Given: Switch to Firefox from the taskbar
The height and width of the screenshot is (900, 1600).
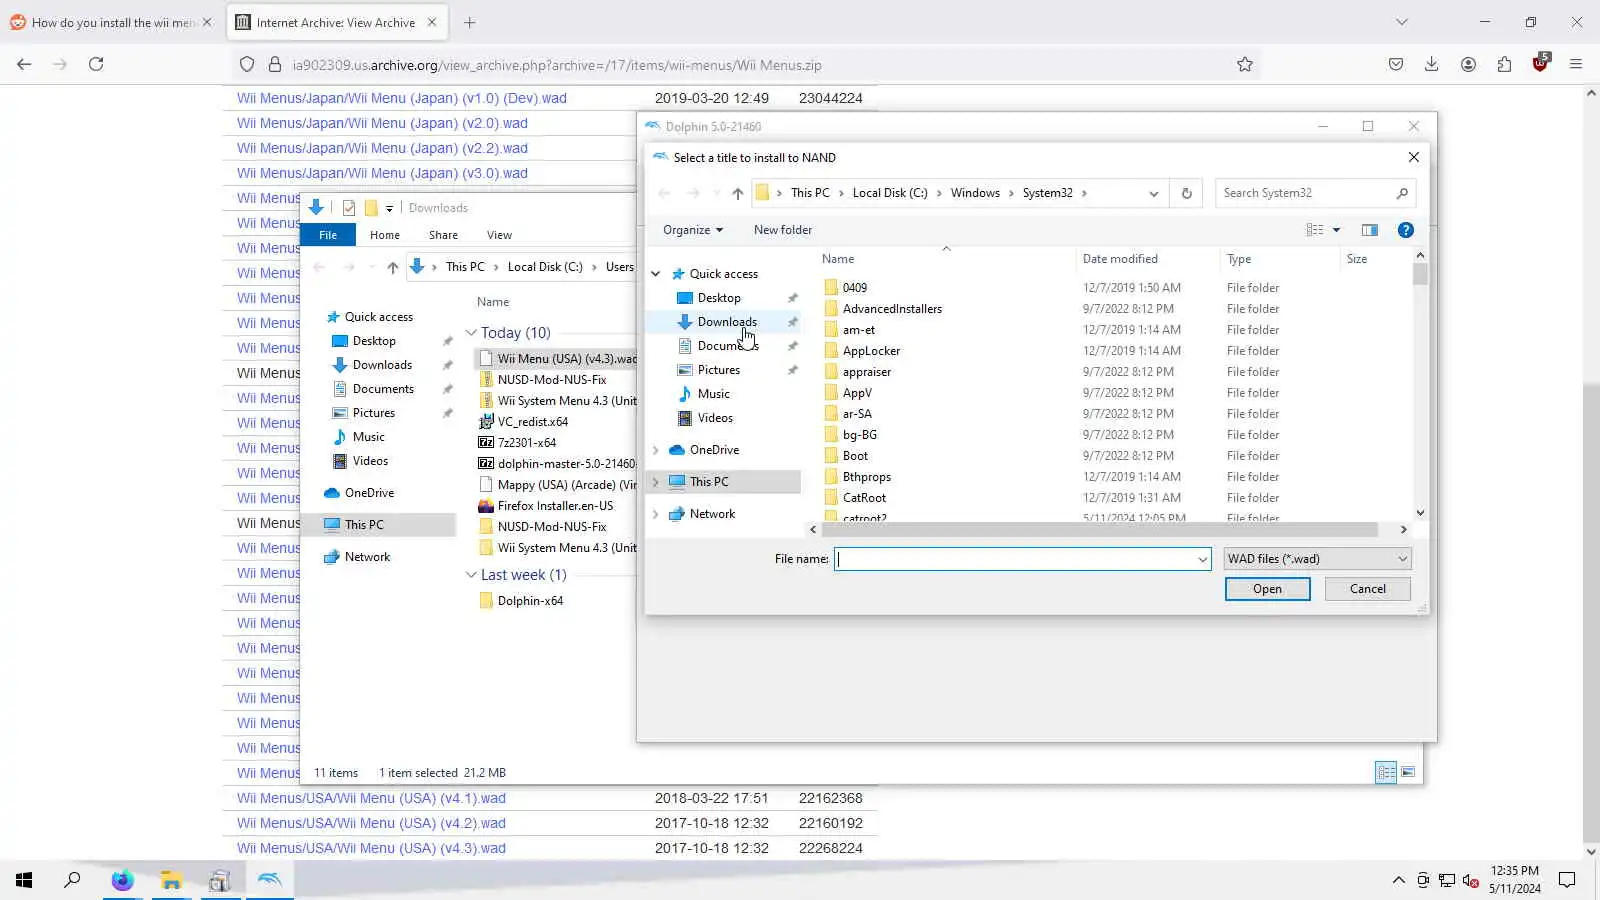Looking at the screenshot, I should point(122,880).
